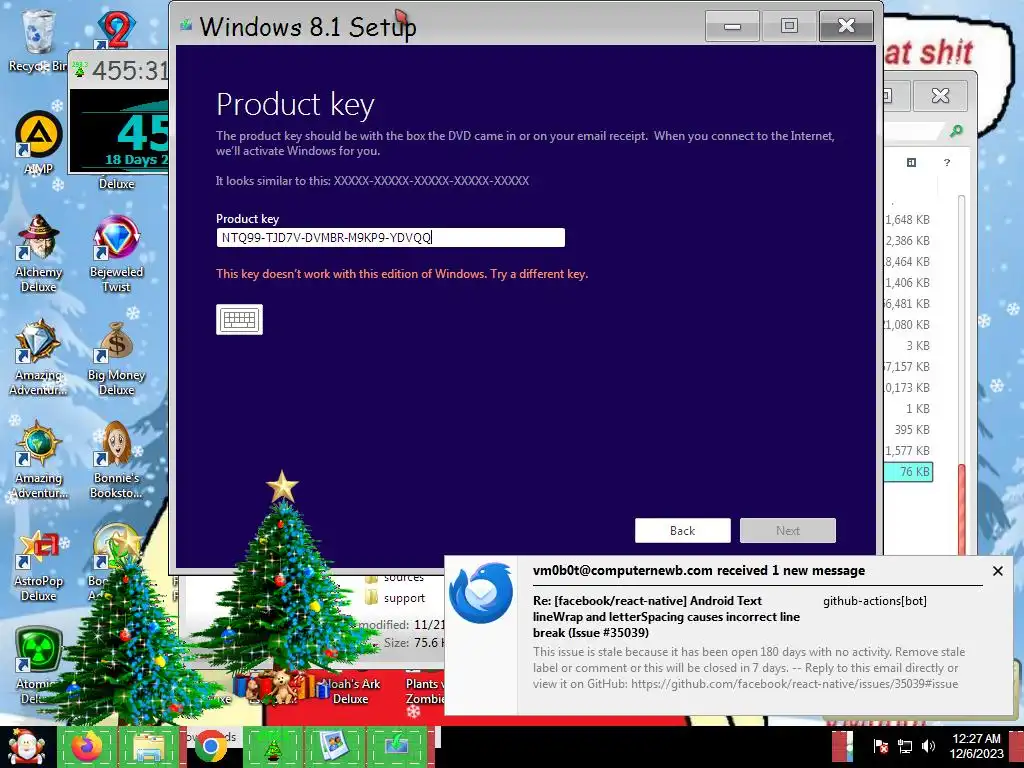
Task: Click the Action Center flag tray icon
Action: click(x=880, y=746)
